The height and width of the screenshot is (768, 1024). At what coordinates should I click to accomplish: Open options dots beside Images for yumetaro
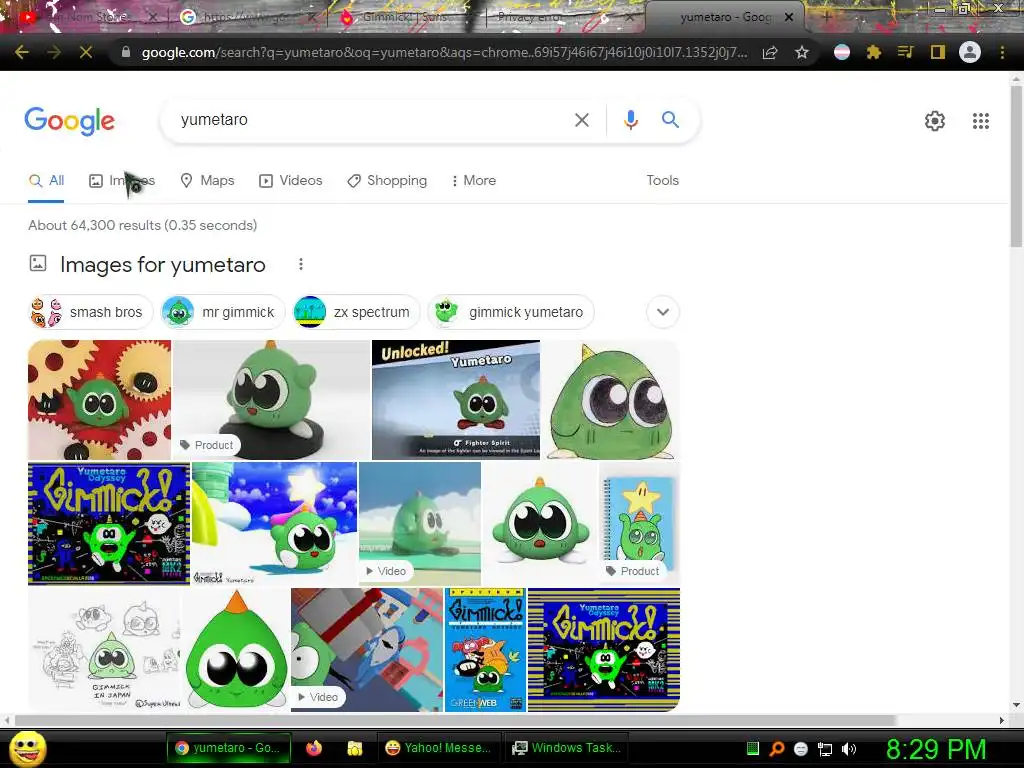click(x=300, y=264)
